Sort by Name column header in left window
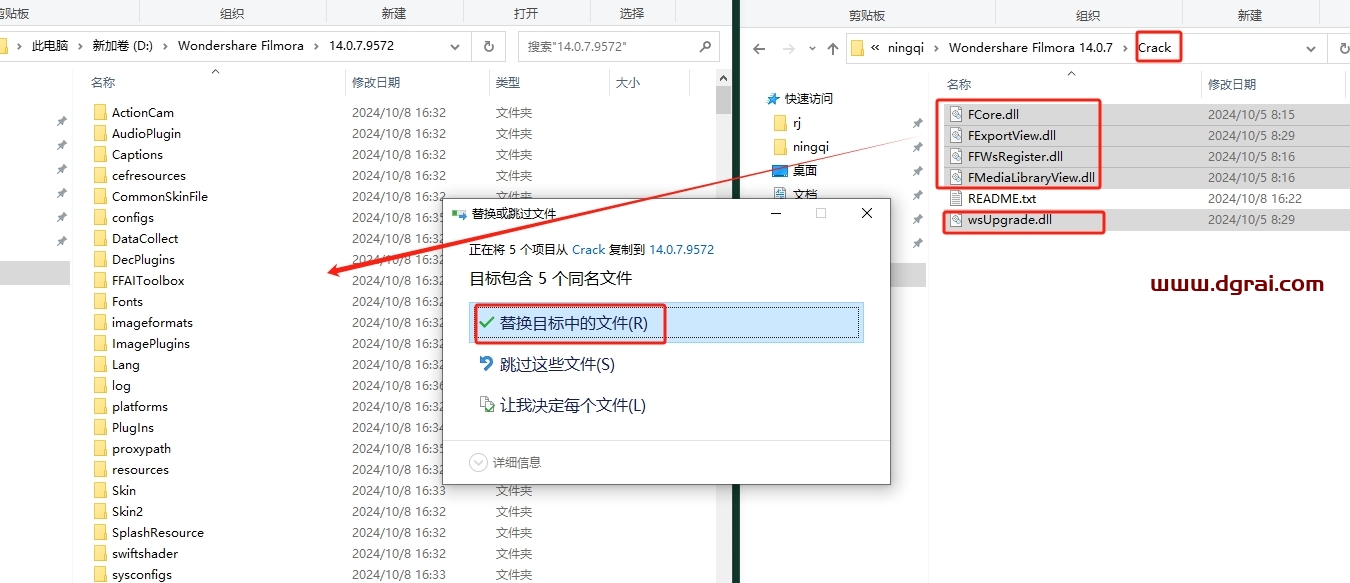 [103, 83]
